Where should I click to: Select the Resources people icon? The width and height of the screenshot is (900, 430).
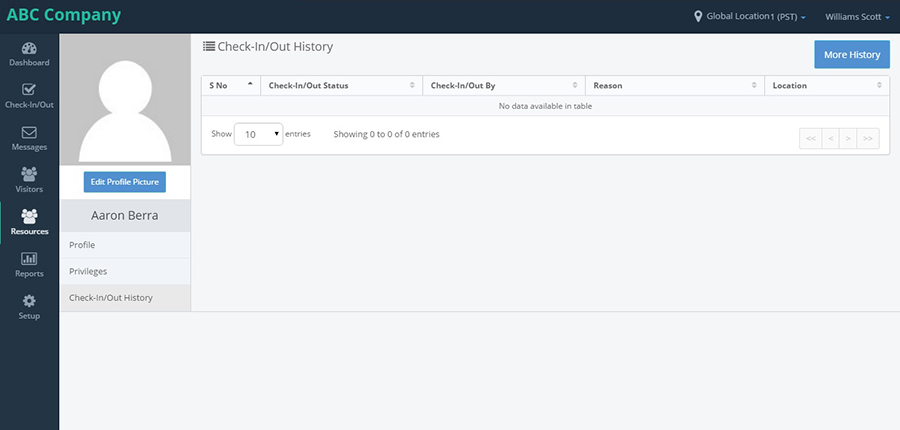[x=29, y=216]
